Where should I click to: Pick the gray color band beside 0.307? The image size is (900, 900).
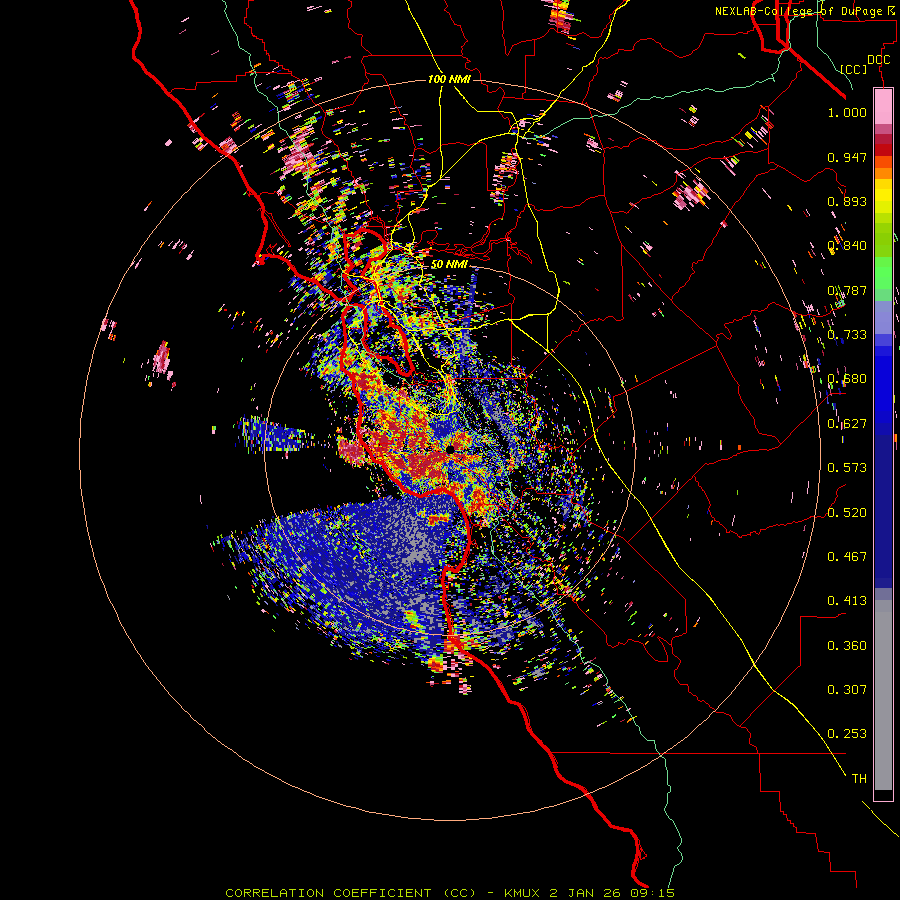883,695
